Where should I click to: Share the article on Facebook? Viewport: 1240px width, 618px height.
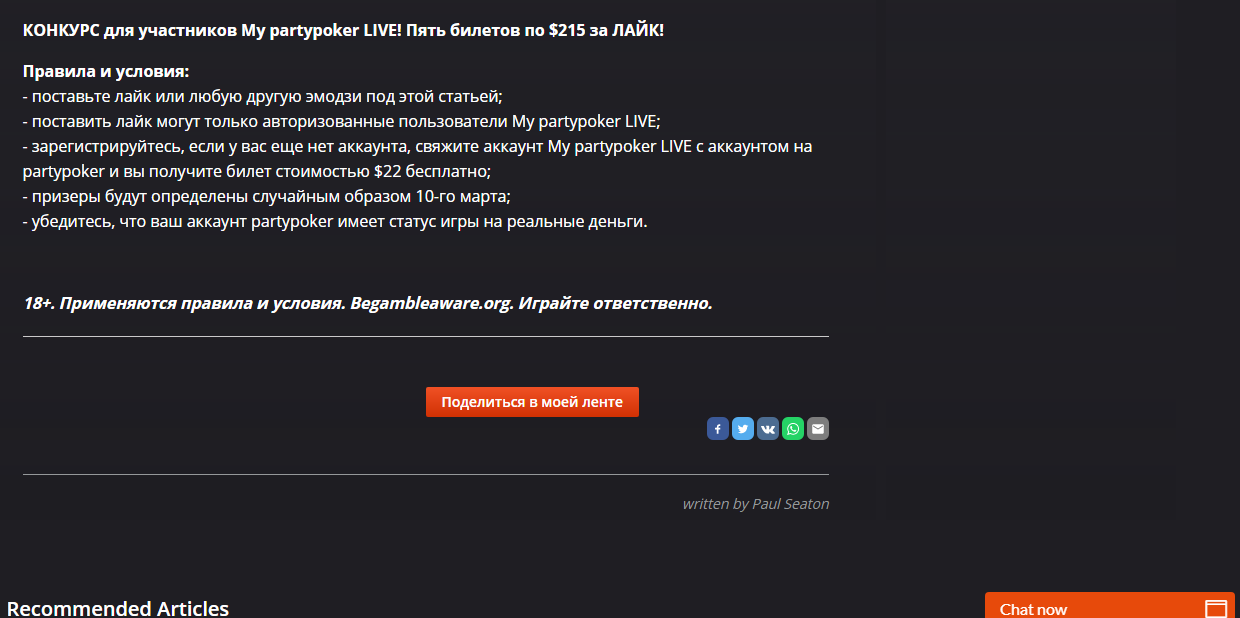(718, 429)
